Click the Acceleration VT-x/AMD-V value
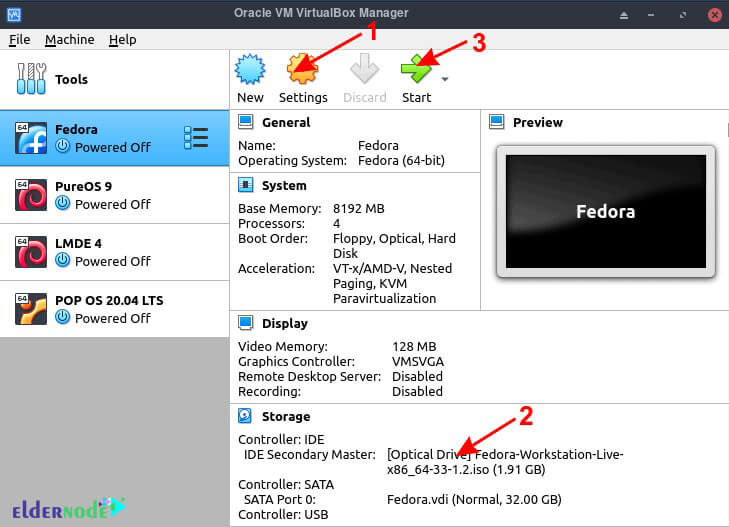 click(x=392, y=283)
